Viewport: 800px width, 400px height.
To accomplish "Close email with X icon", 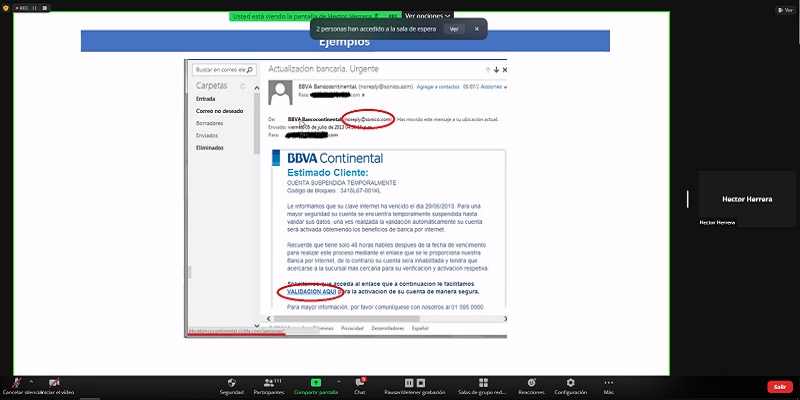I will [505, 69].
